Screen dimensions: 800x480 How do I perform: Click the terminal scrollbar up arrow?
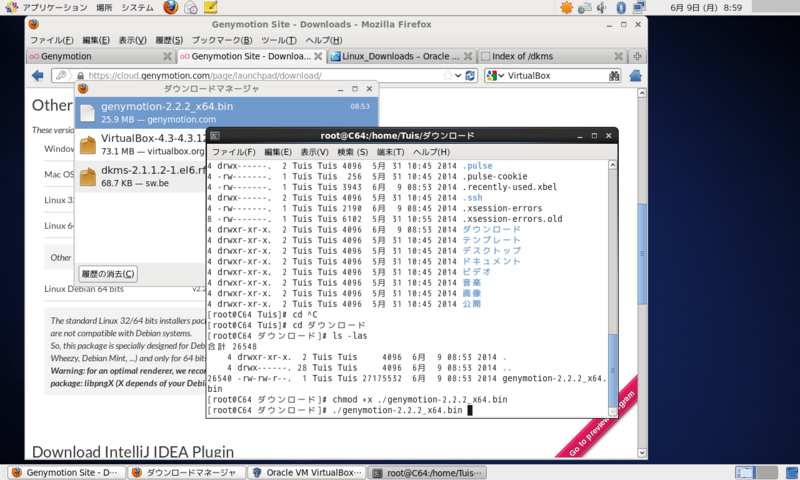coord(613,165)
